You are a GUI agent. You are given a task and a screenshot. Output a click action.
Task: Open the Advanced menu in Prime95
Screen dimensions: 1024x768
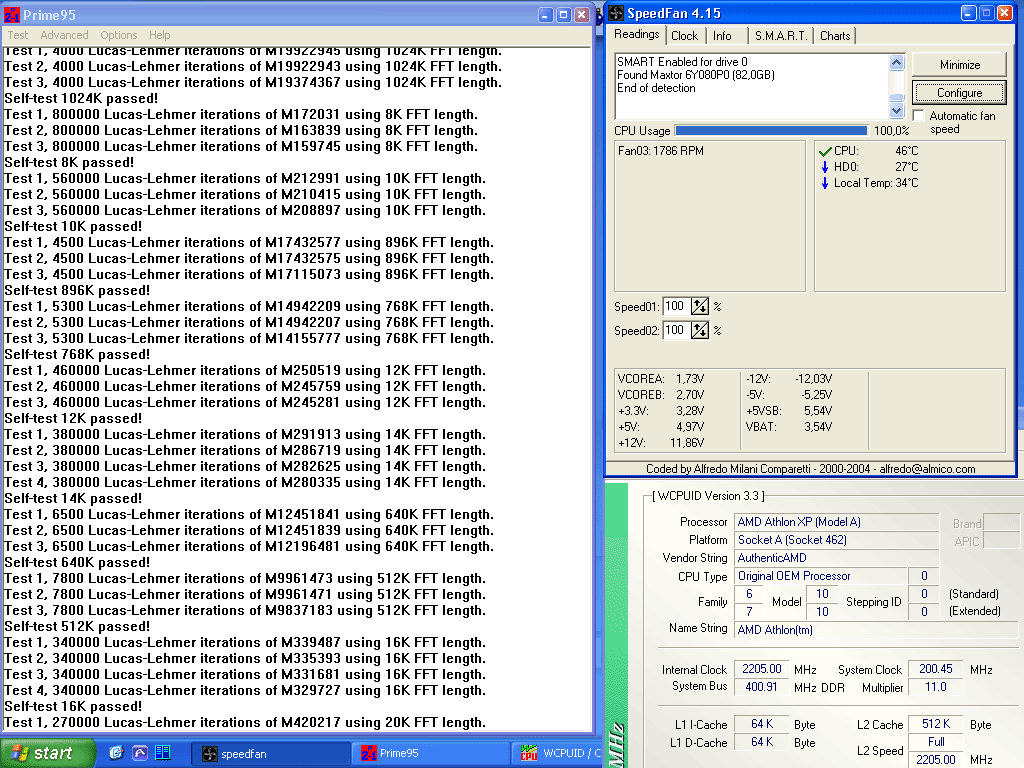(x=64, y=35)
